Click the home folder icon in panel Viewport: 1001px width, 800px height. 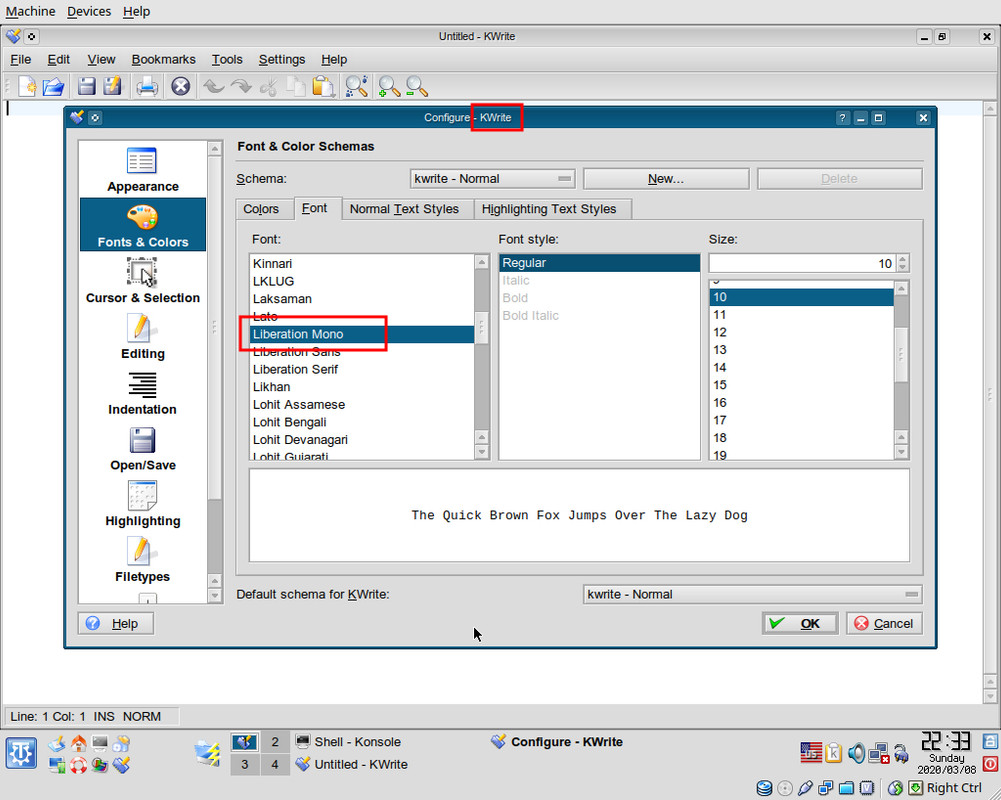(x=79, y=743)
